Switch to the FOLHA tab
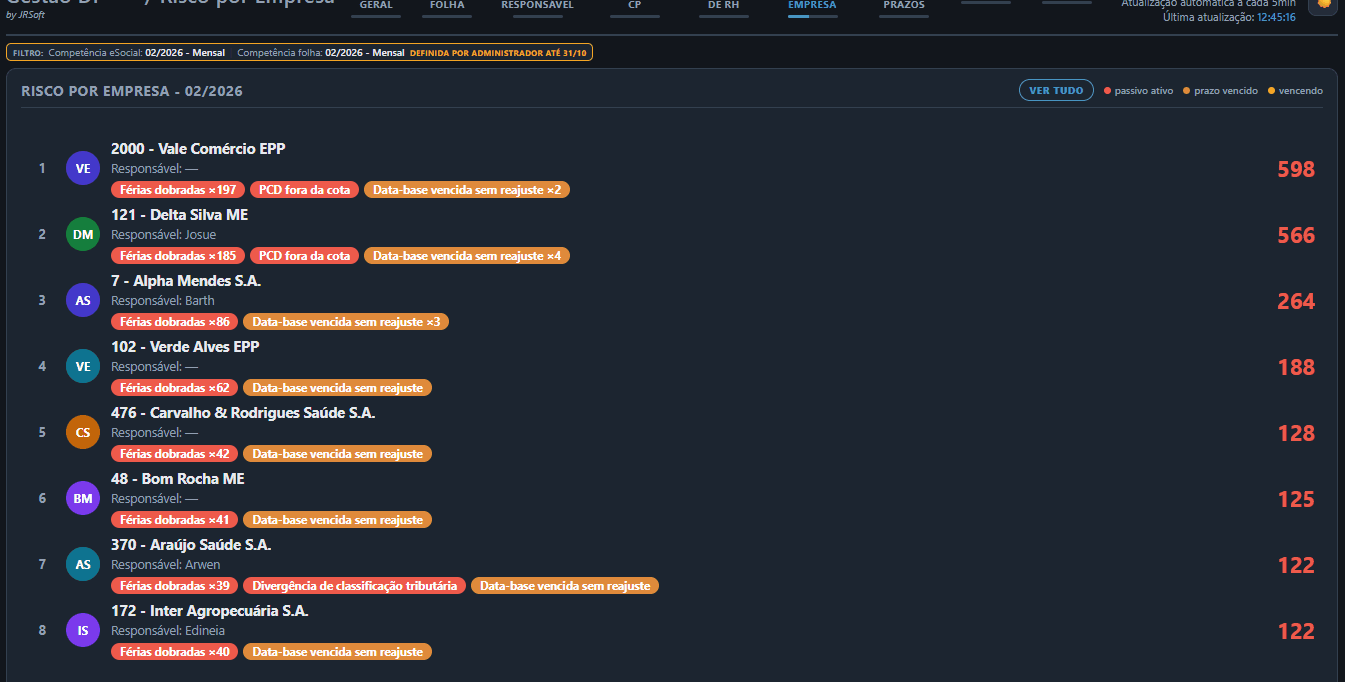Image resolution: width=1345 pixels, height=682 pixels. (447, 6)
